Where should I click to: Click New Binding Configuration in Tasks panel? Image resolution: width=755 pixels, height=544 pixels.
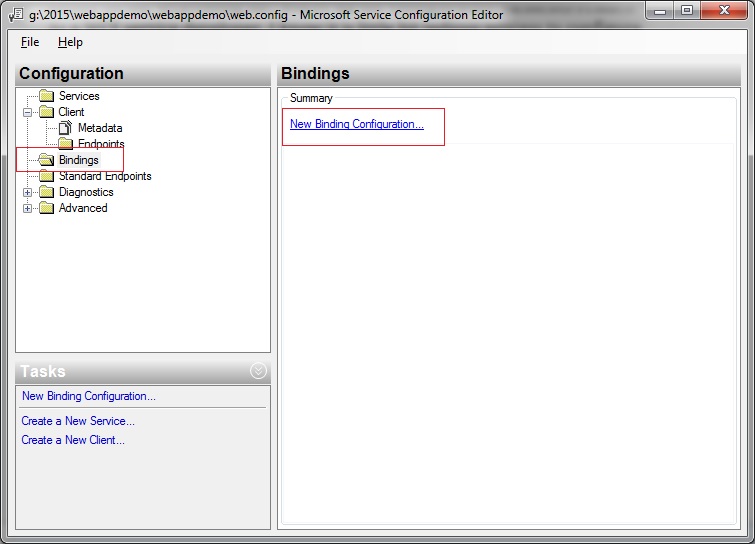89,396
